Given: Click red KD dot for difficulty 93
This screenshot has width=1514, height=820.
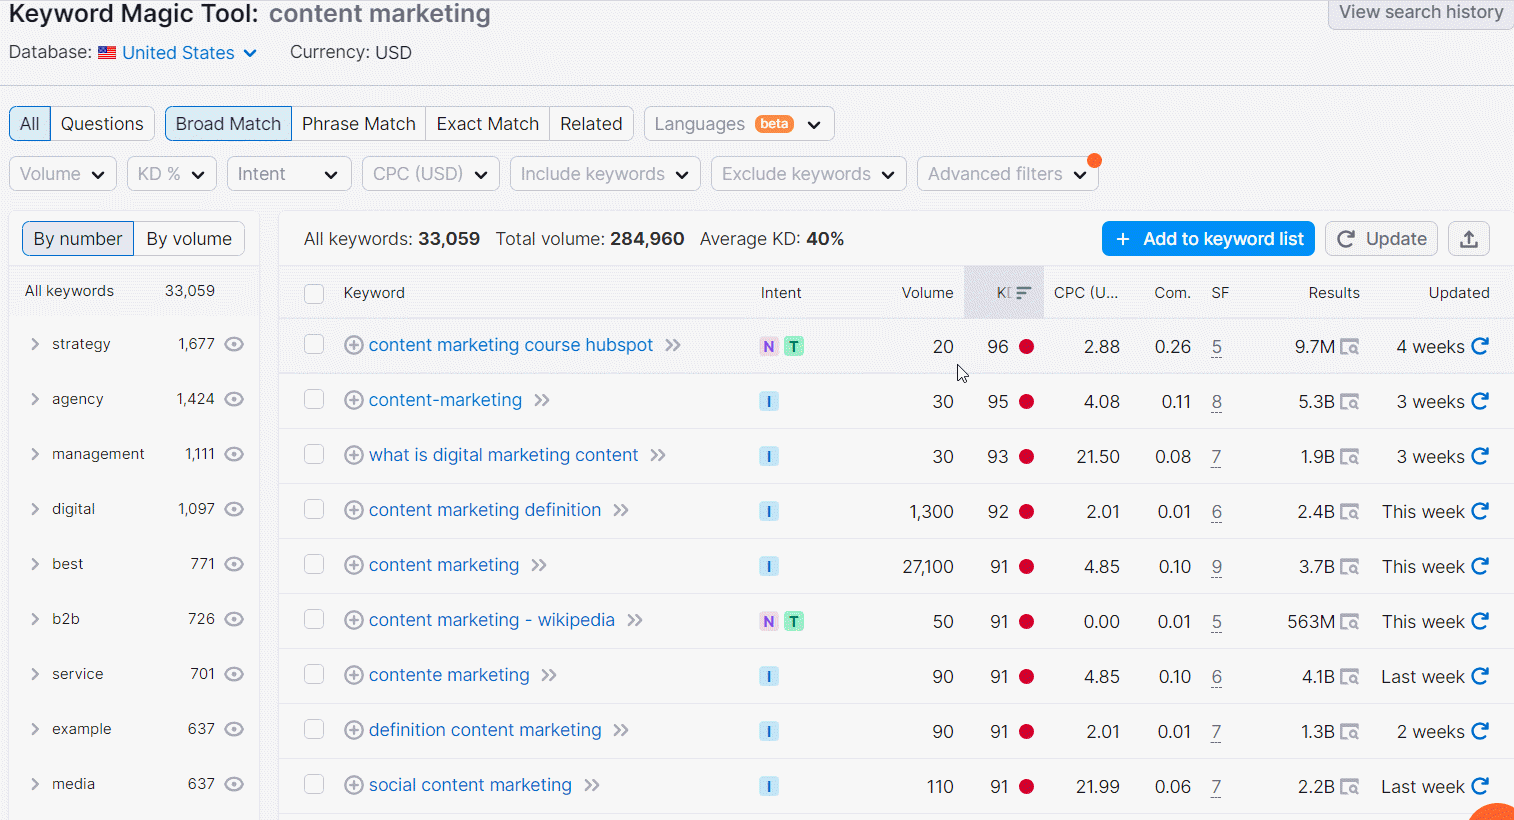Looking at the screenshot, I should [1026, 457].
